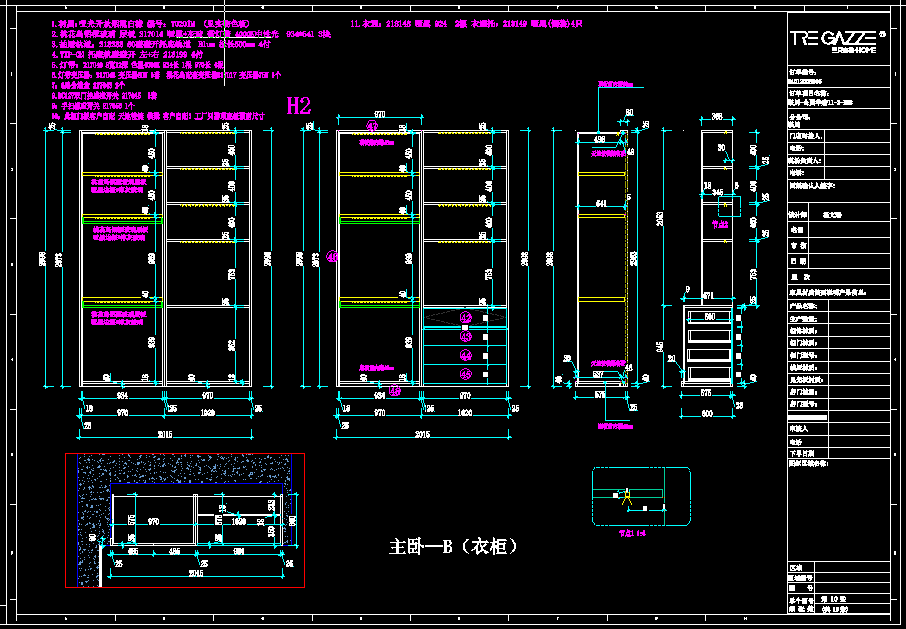Select circled part number 43 on drawer
This screenshot has width=906, height=629.
click(466, 336)
